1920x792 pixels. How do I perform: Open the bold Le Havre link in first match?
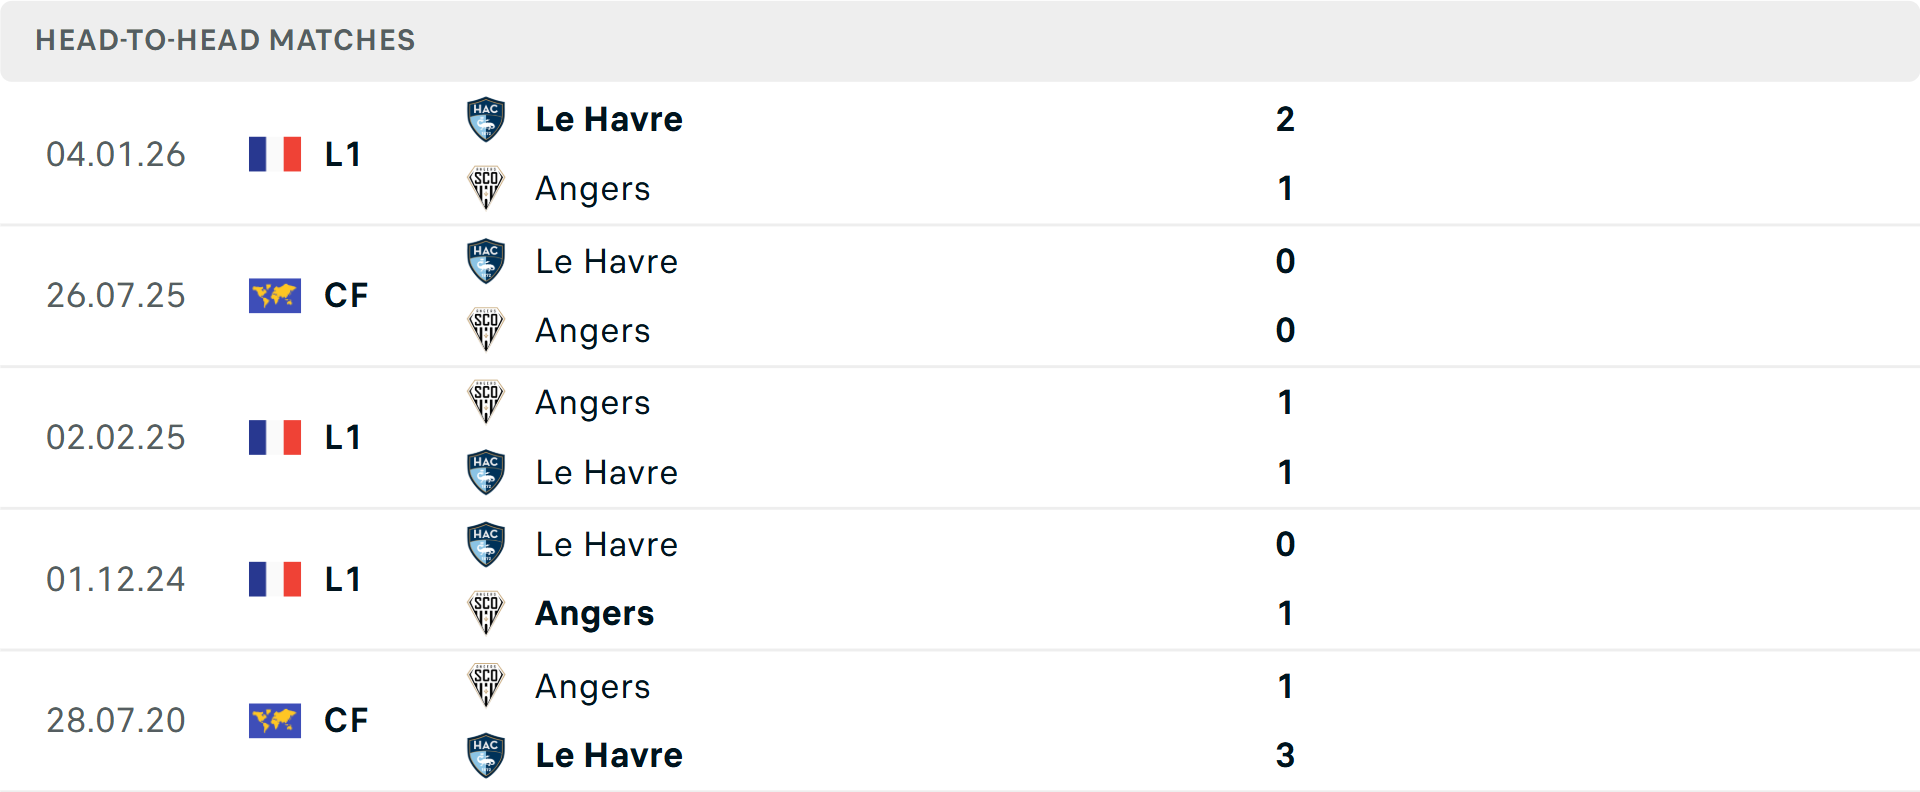pyautogui.click(x=608, y=118)
